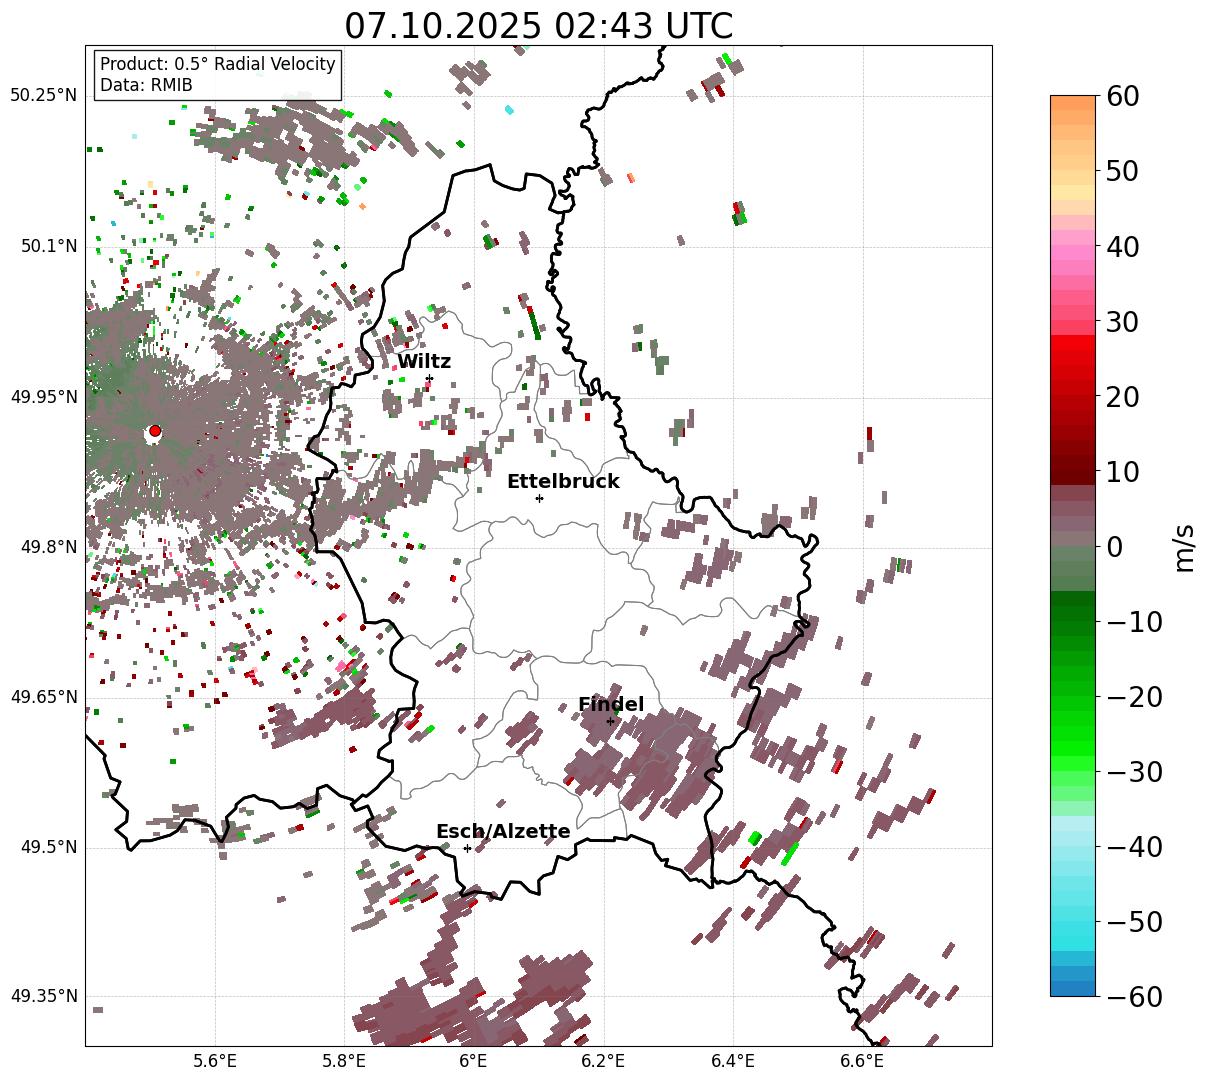Click the colorbar tick label −20

1134,697
